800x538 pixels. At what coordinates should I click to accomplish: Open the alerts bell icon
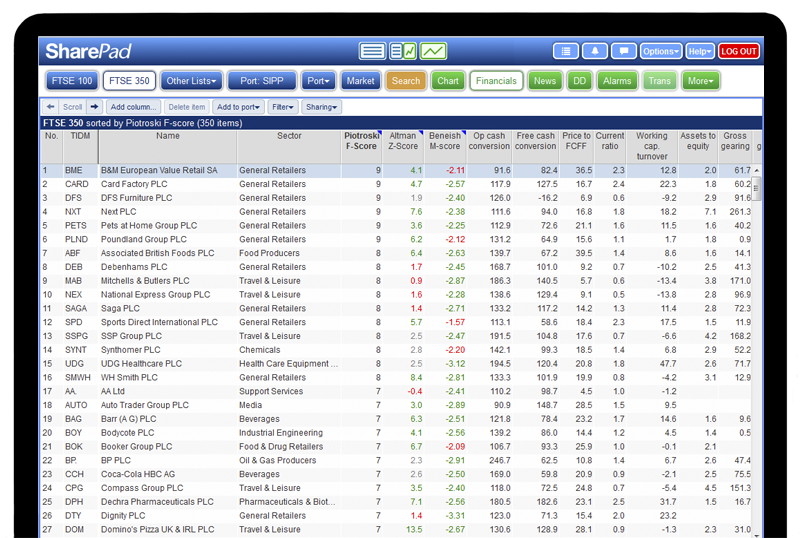click(x=595, y=51)
